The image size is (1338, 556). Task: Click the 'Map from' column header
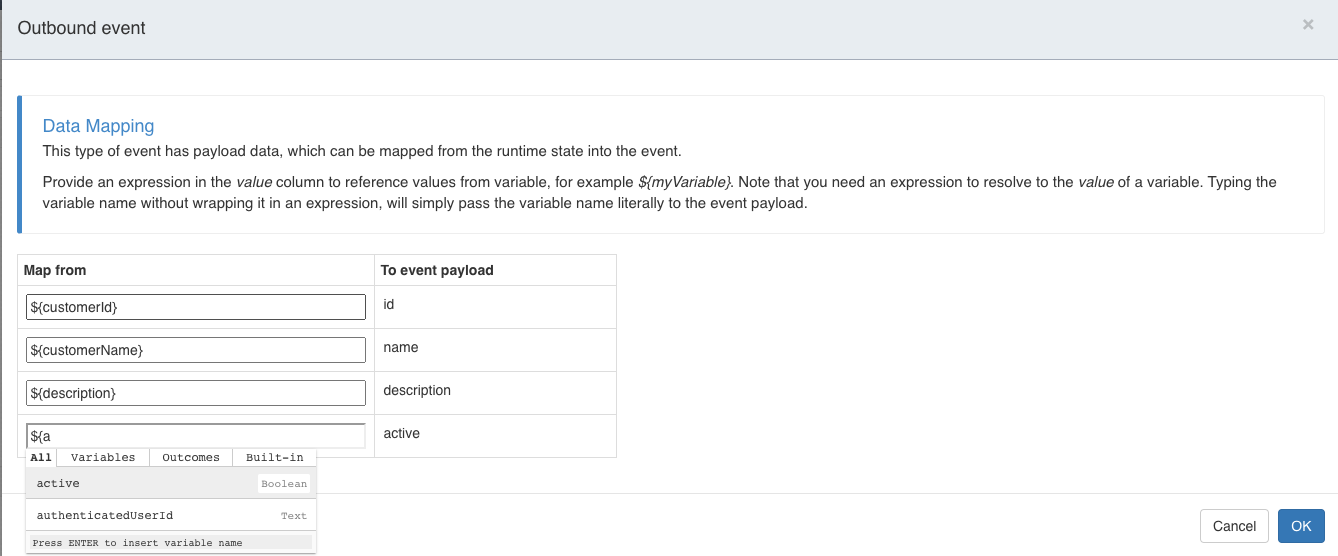[x=55, y=270]
